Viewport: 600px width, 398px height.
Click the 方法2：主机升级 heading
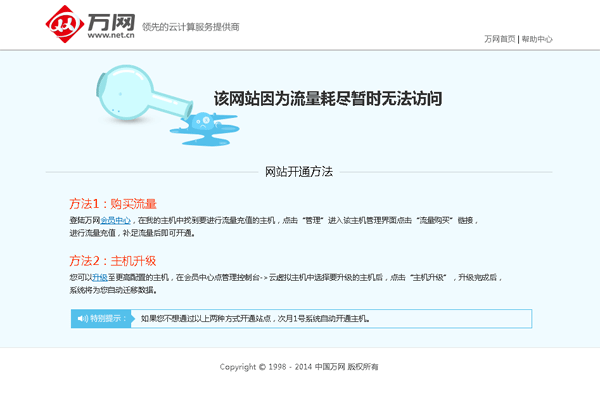pos(113,261)
